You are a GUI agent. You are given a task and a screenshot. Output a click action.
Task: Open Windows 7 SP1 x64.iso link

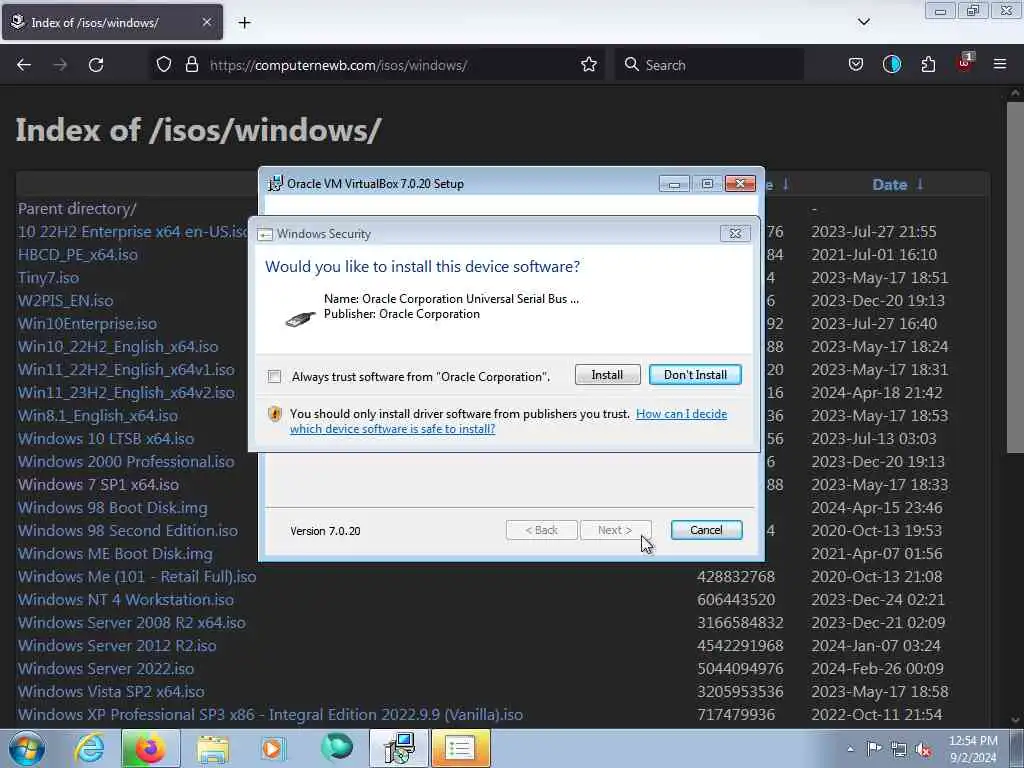point(98,485)
